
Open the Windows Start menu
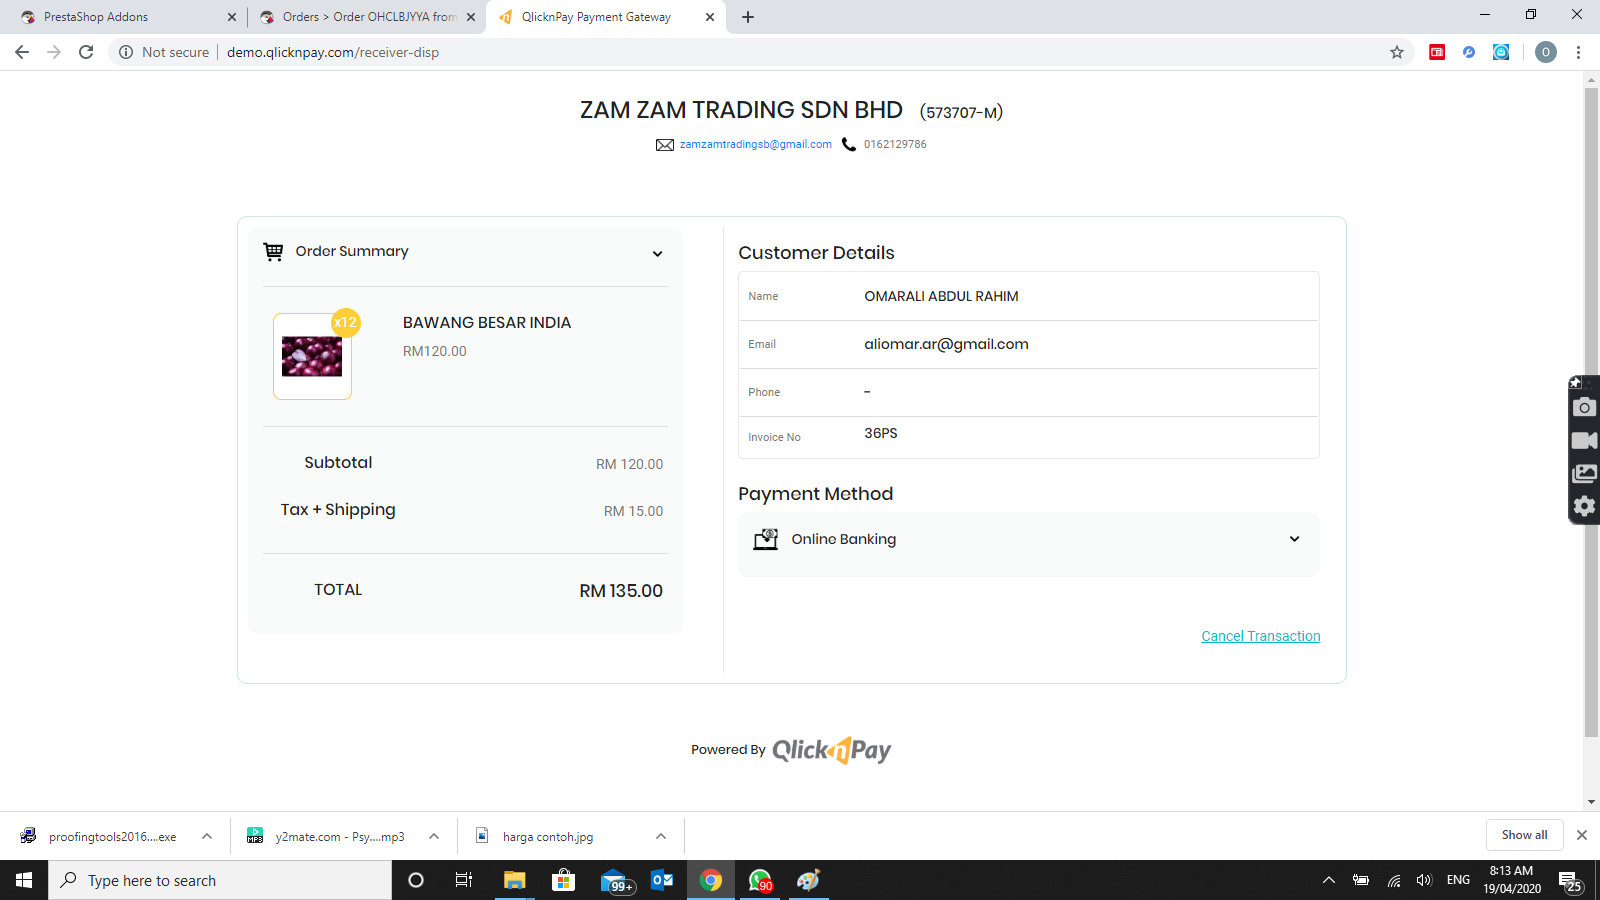[24, 880]
